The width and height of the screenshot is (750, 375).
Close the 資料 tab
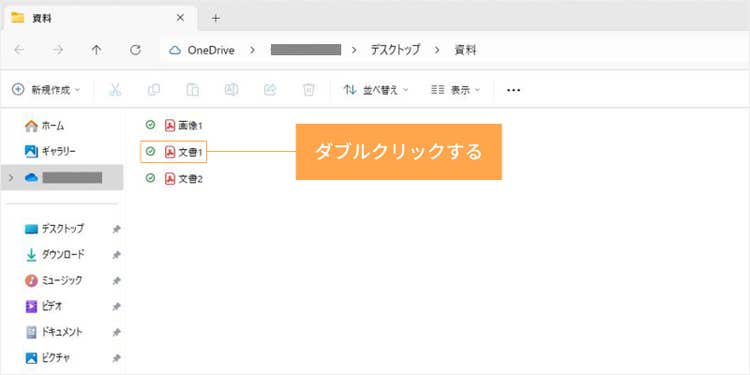click(180, 18)
